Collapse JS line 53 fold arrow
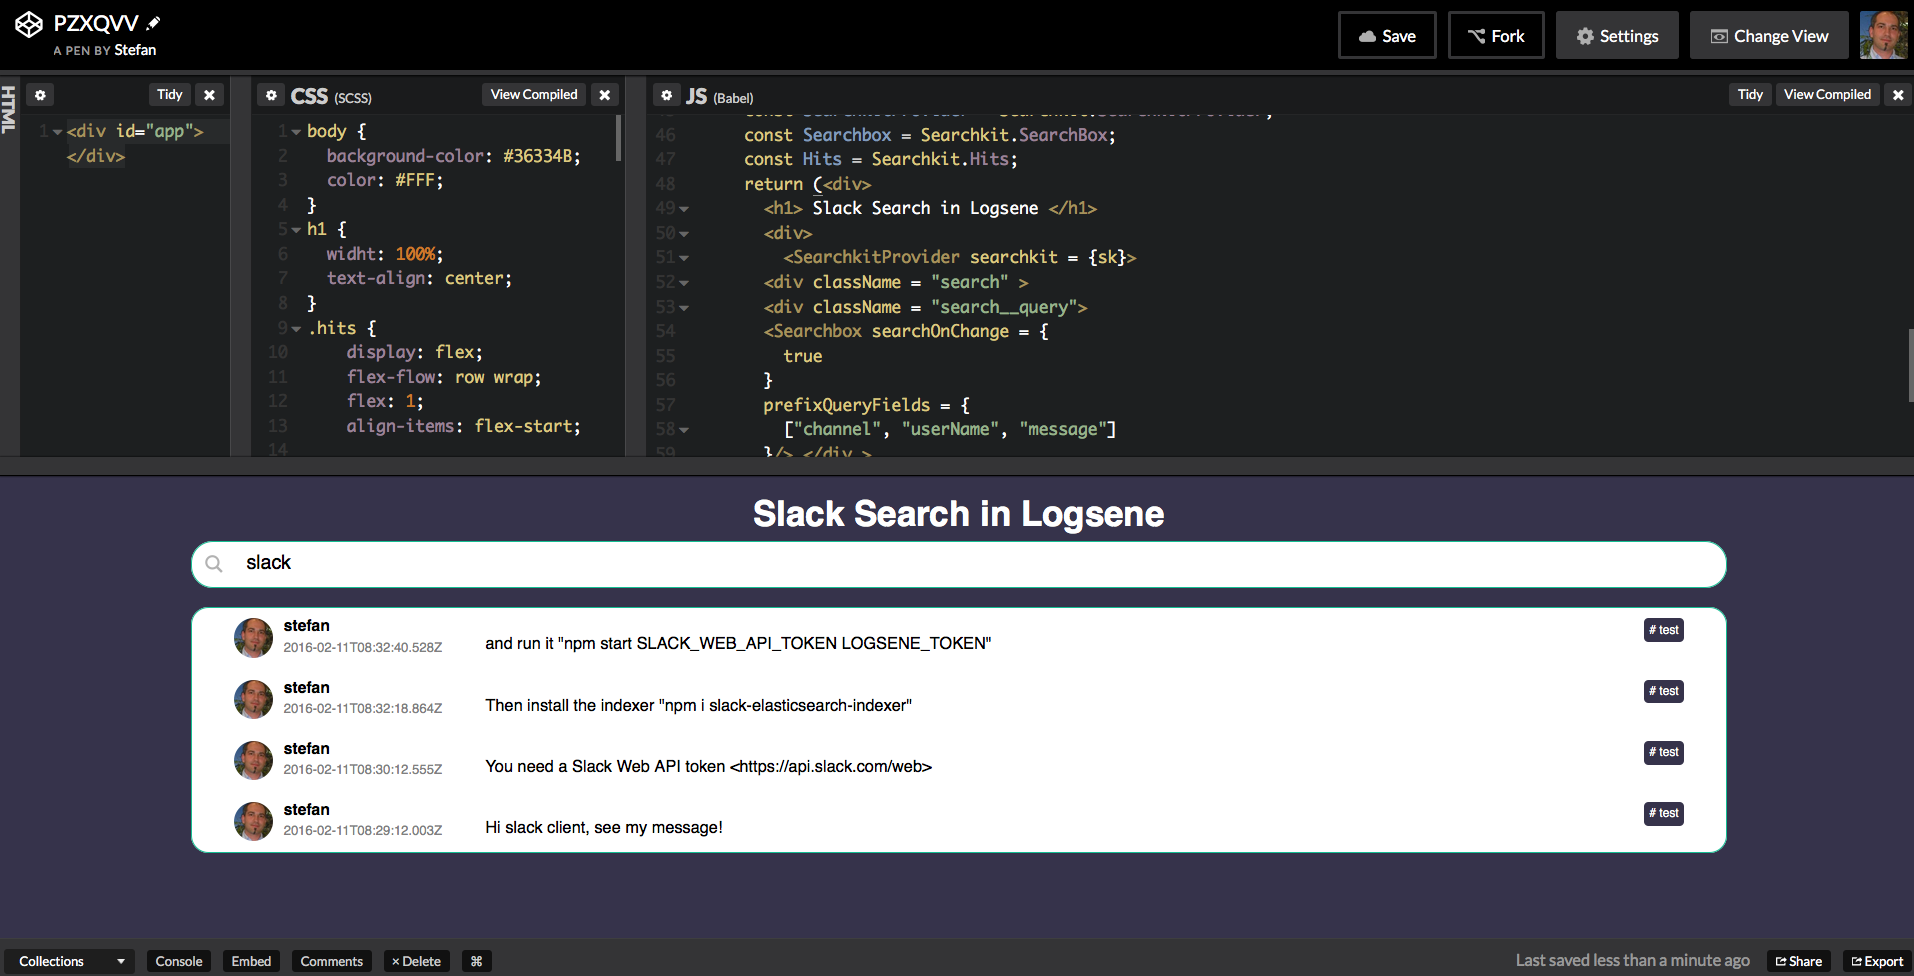The height and width of the screenshot is (976, 1914). click(x=684, y=308)
